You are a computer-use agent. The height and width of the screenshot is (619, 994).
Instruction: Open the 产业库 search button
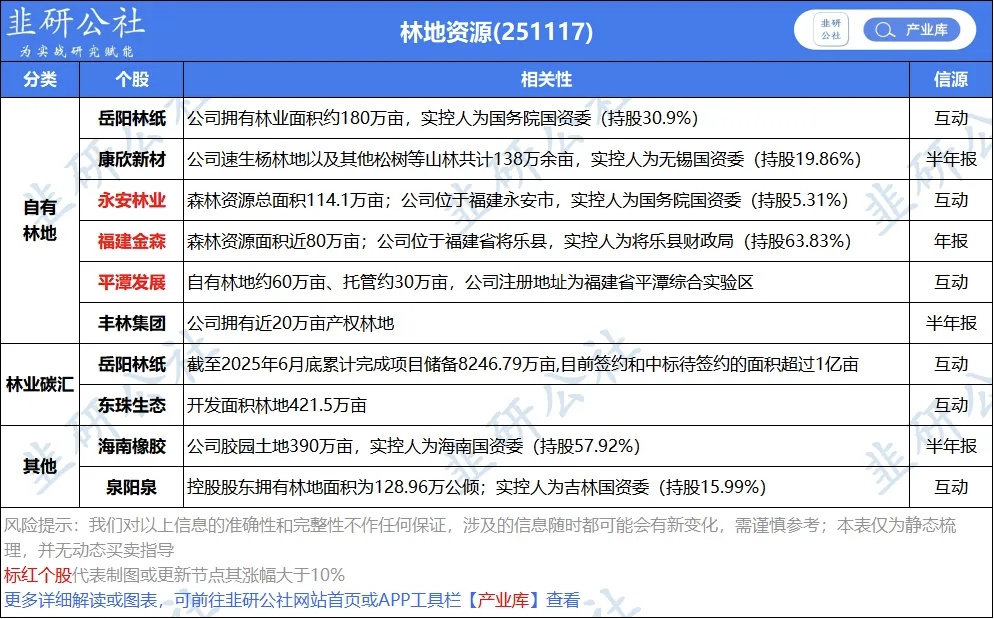pyautogui.click(x=912, y=30)
